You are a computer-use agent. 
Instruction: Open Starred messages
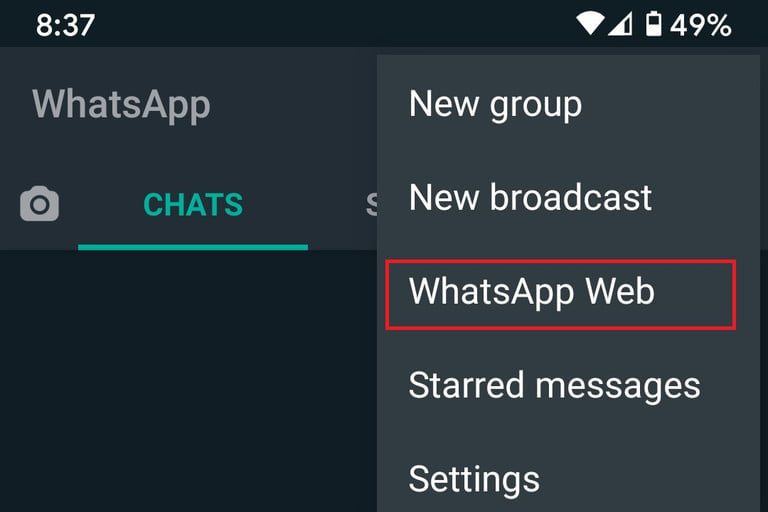pos(554,386)
